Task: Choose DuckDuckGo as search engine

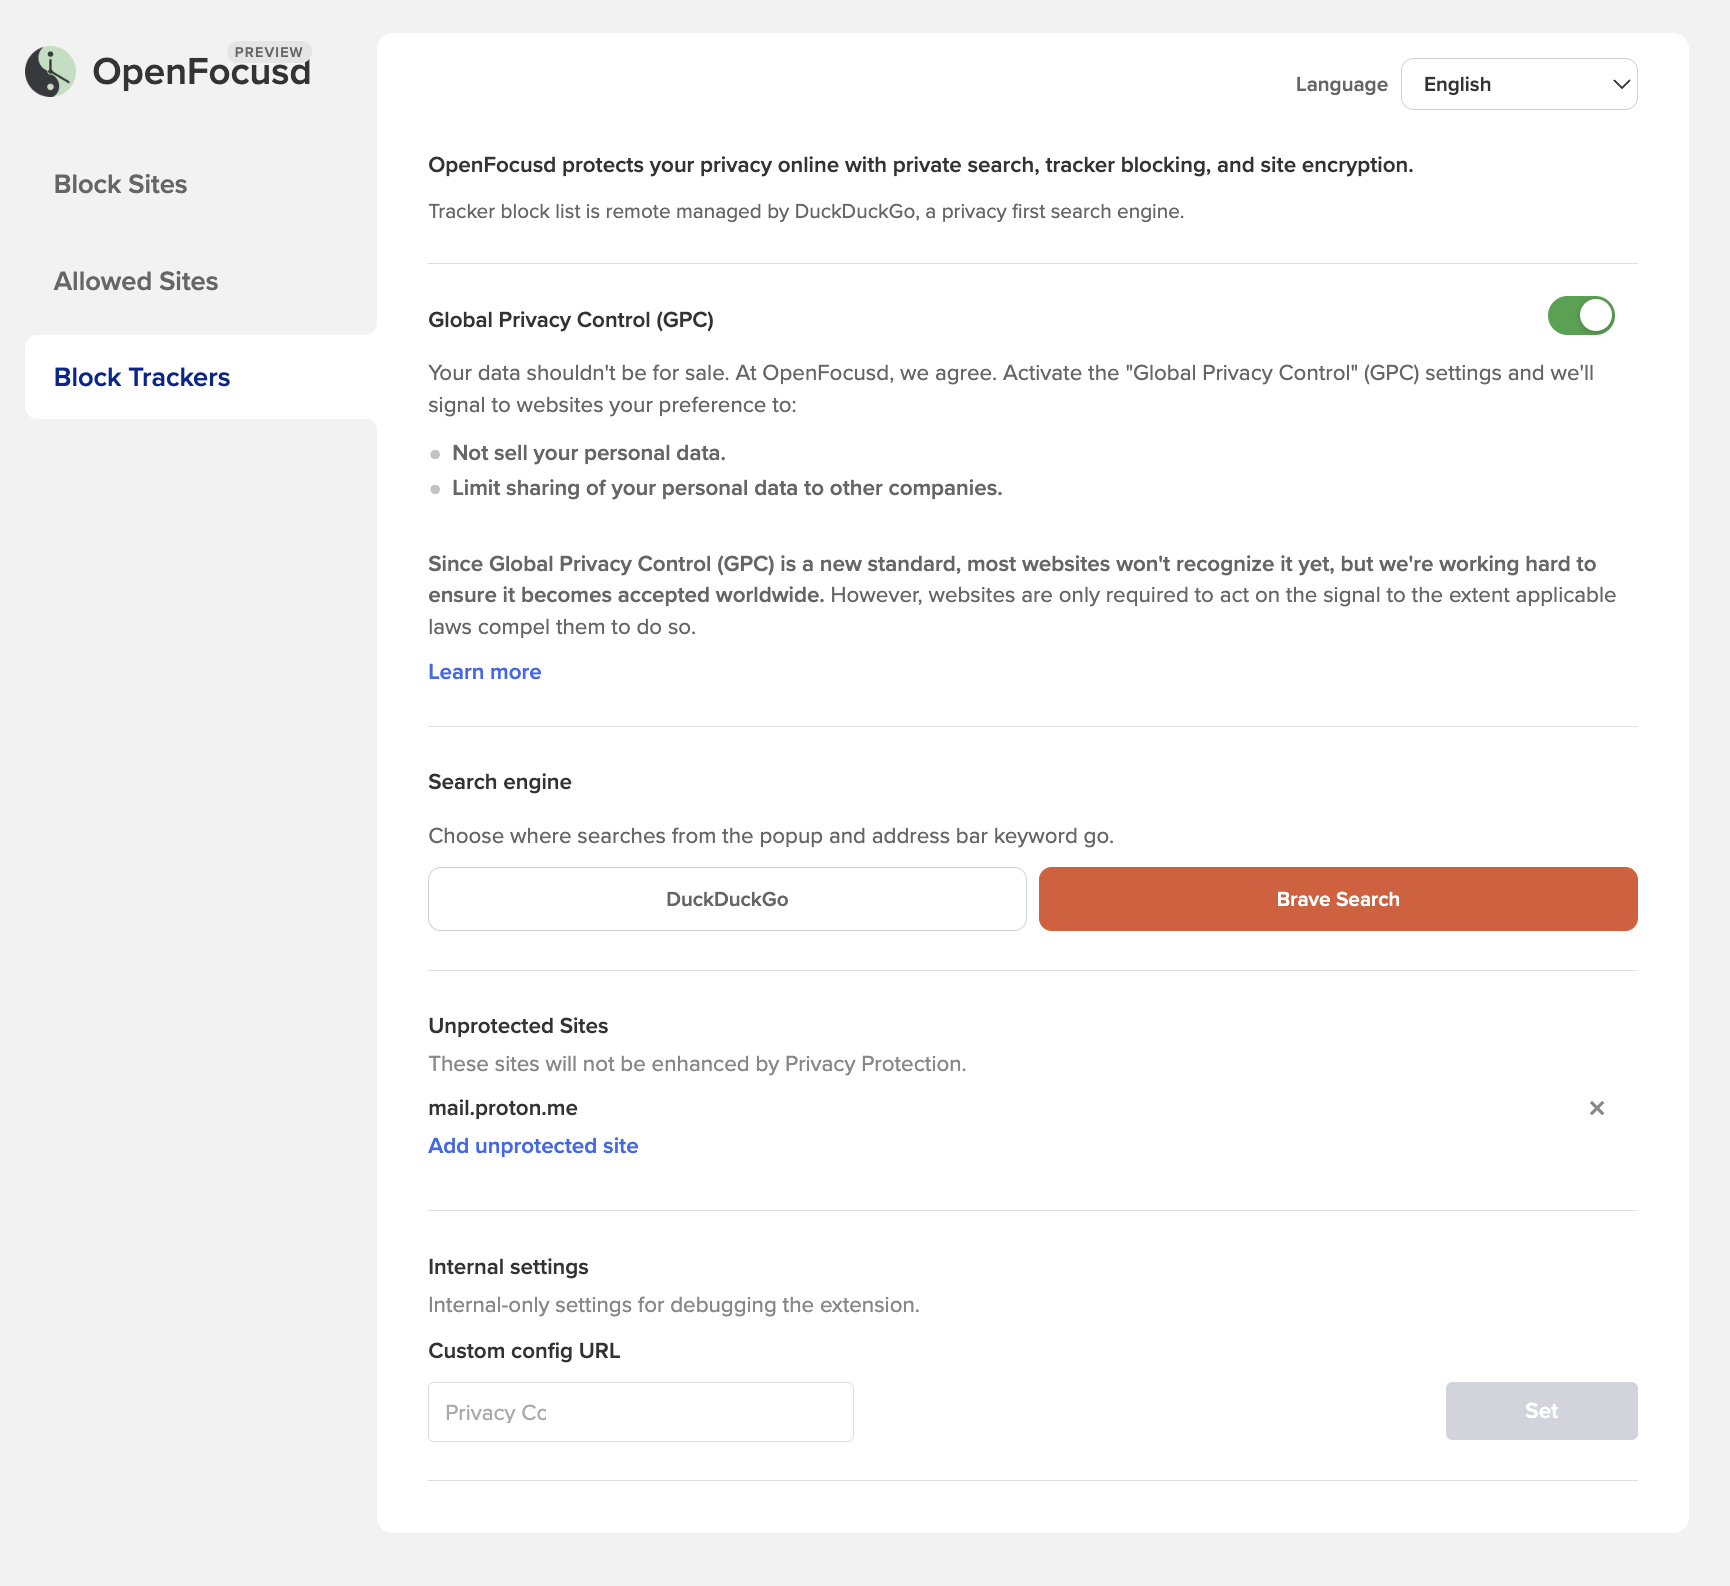Action: pyautogui.click(x=727, y=899)
